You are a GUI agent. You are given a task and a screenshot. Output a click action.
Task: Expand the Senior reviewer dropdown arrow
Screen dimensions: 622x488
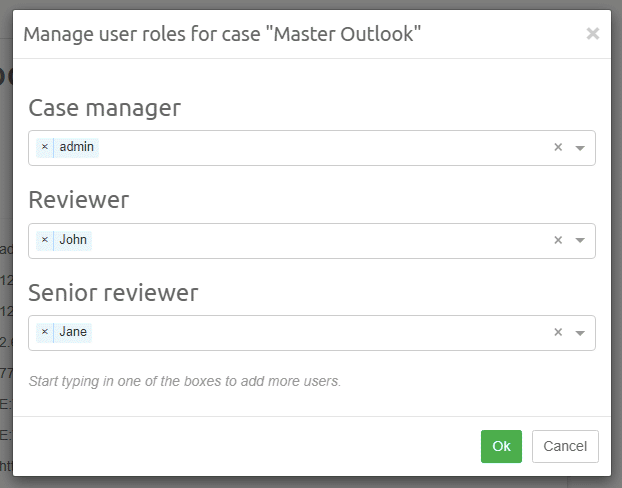pos(580,334)
